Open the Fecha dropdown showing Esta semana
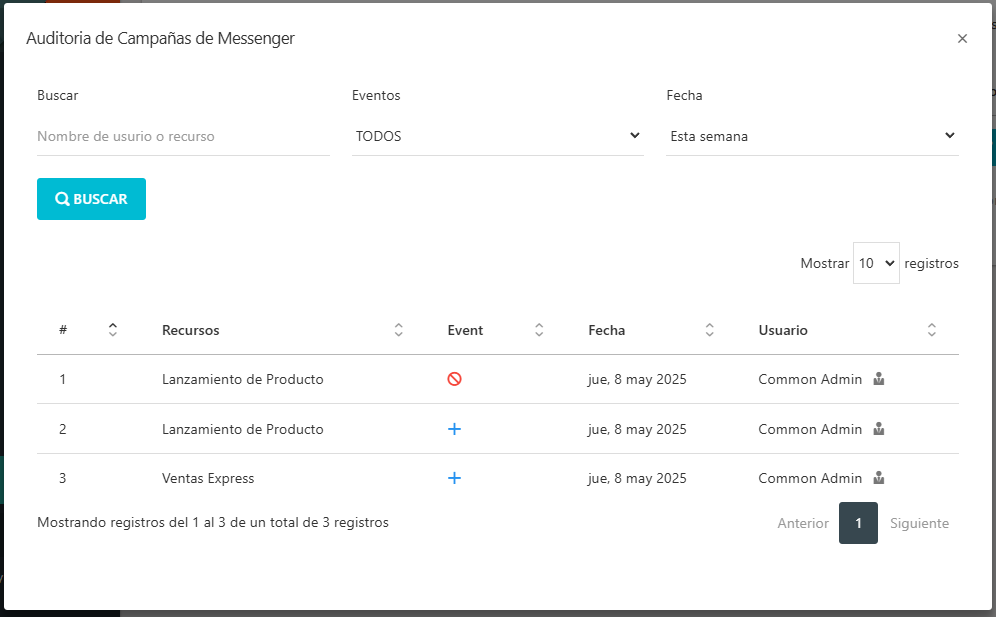 [812, 136]
